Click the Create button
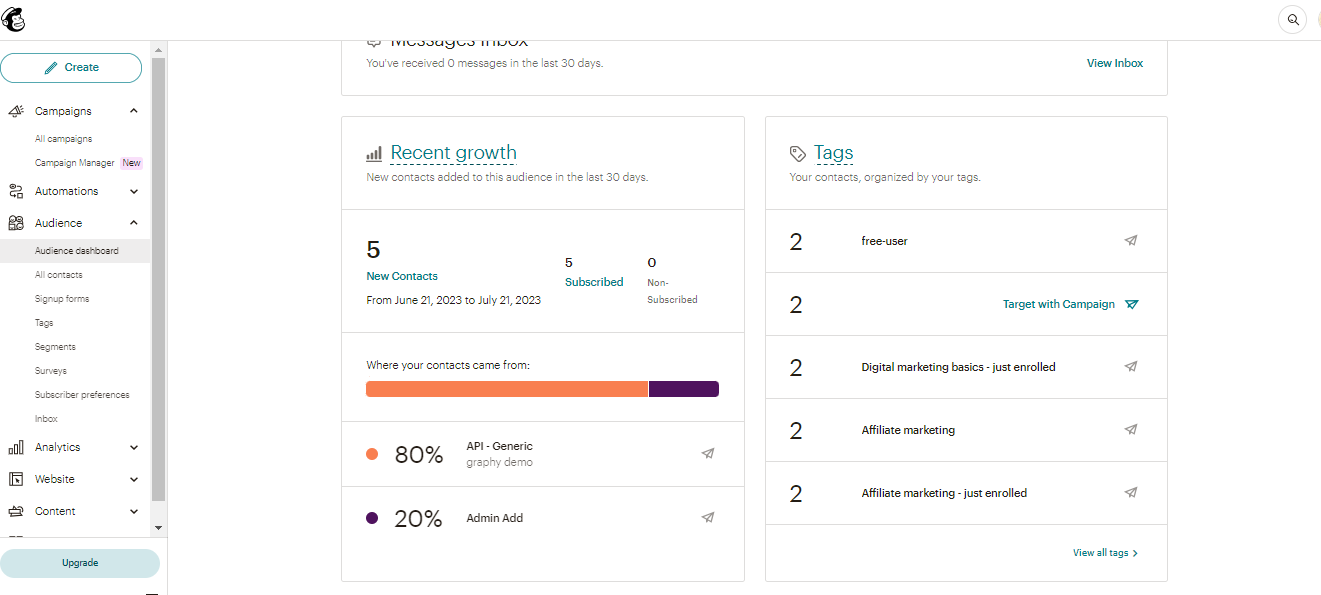The image size is (1321, 595). click(71, 68)
